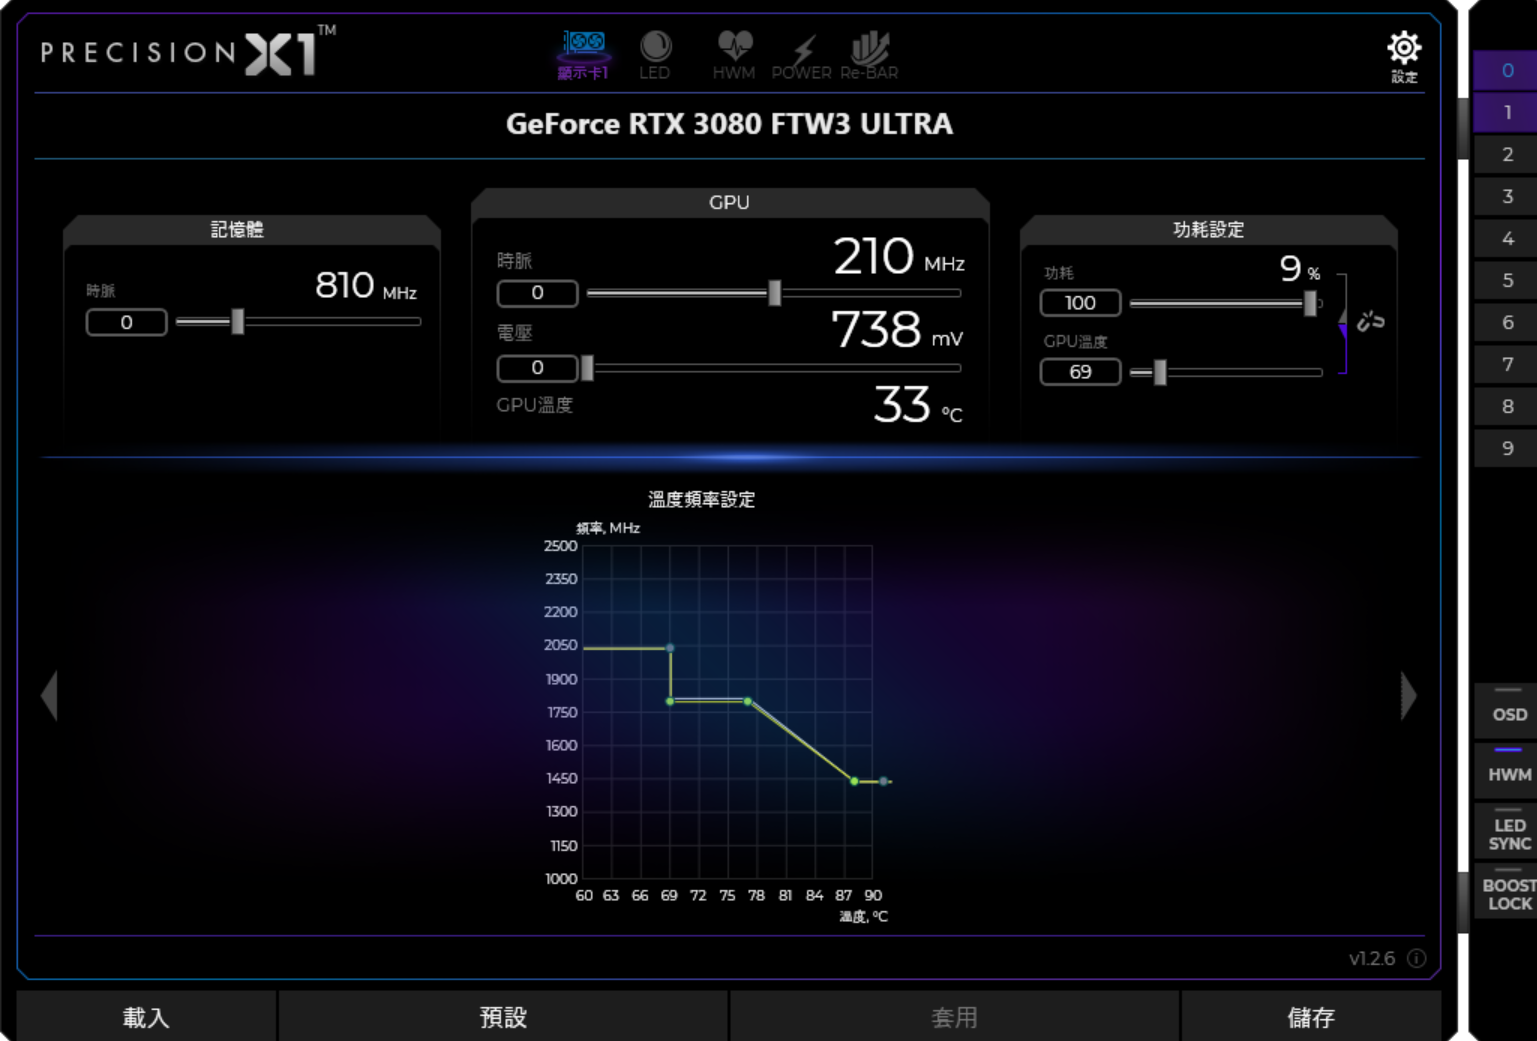Screen dimensions: 1537x1041
Task: Open the LED settings icon
Action: point(655,55)
